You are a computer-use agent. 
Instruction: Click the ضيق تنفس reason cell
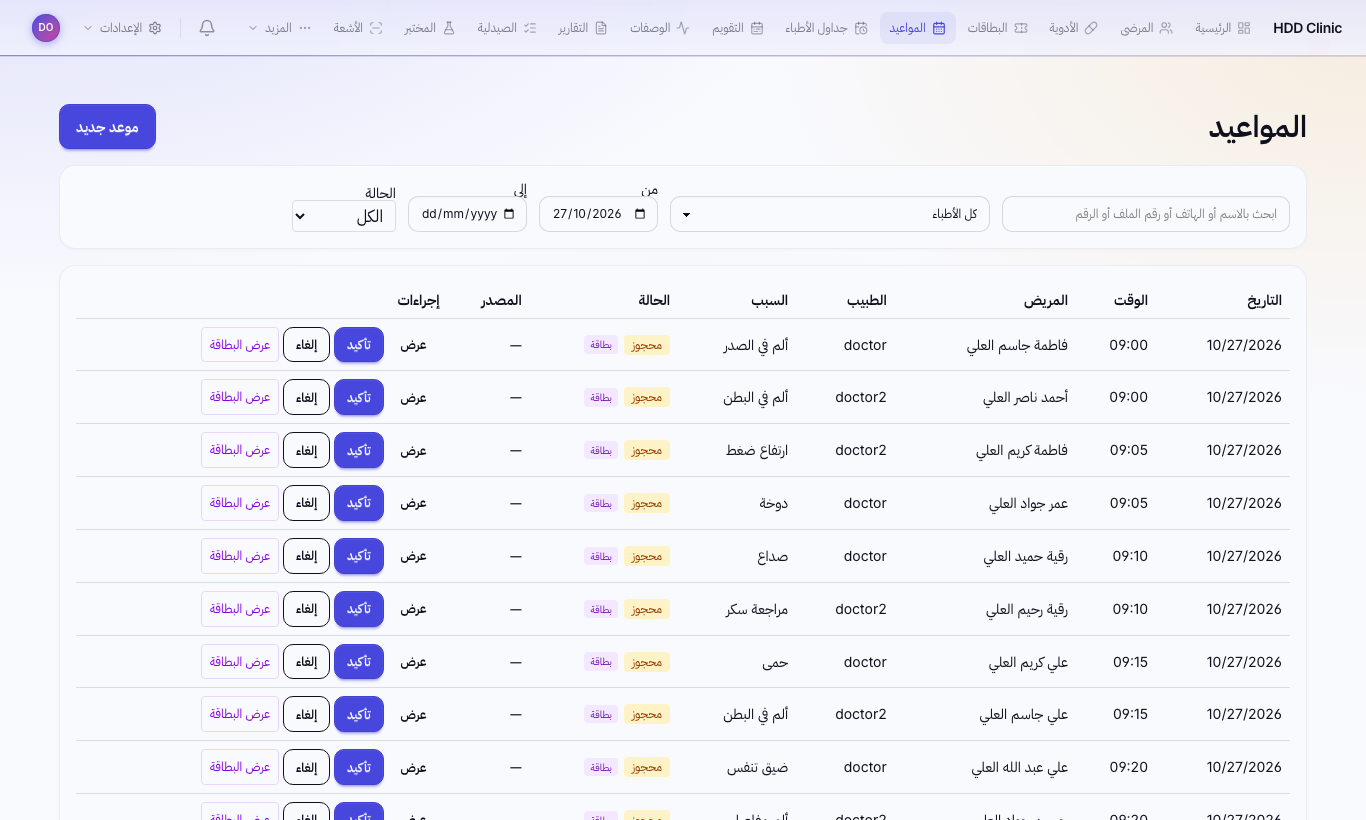(757, 767)
